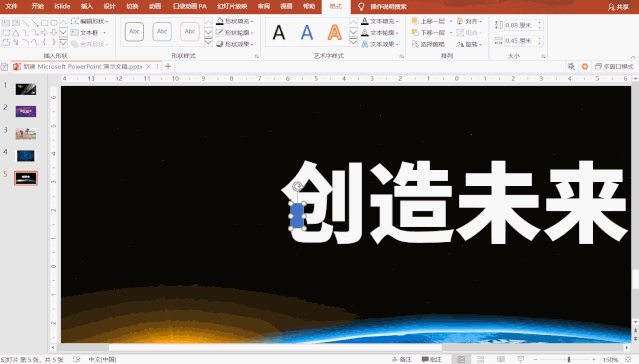Click the orange gear settings icon

(585, 66)
